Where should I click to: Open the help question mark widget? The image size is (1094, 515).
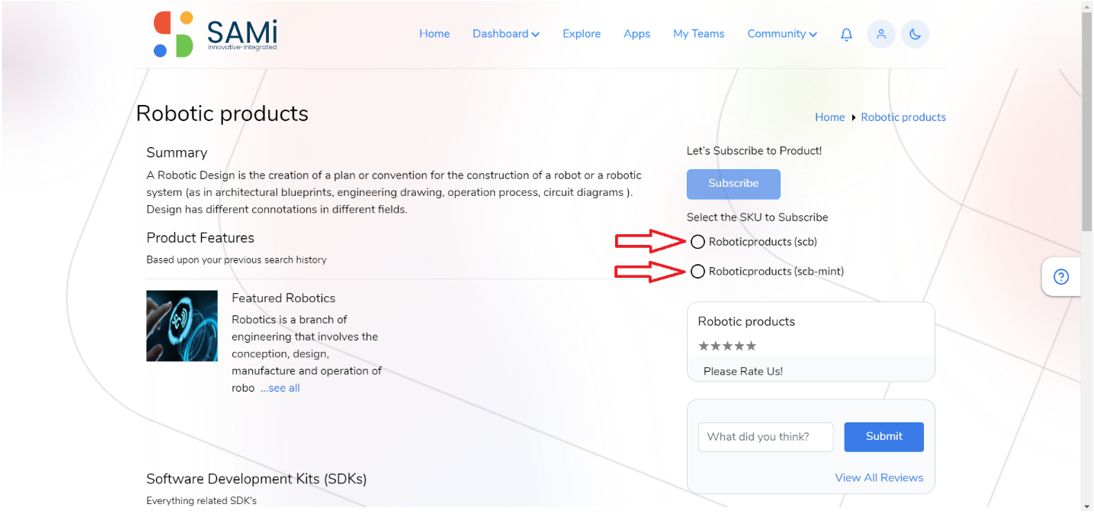tap(1061, 277)
